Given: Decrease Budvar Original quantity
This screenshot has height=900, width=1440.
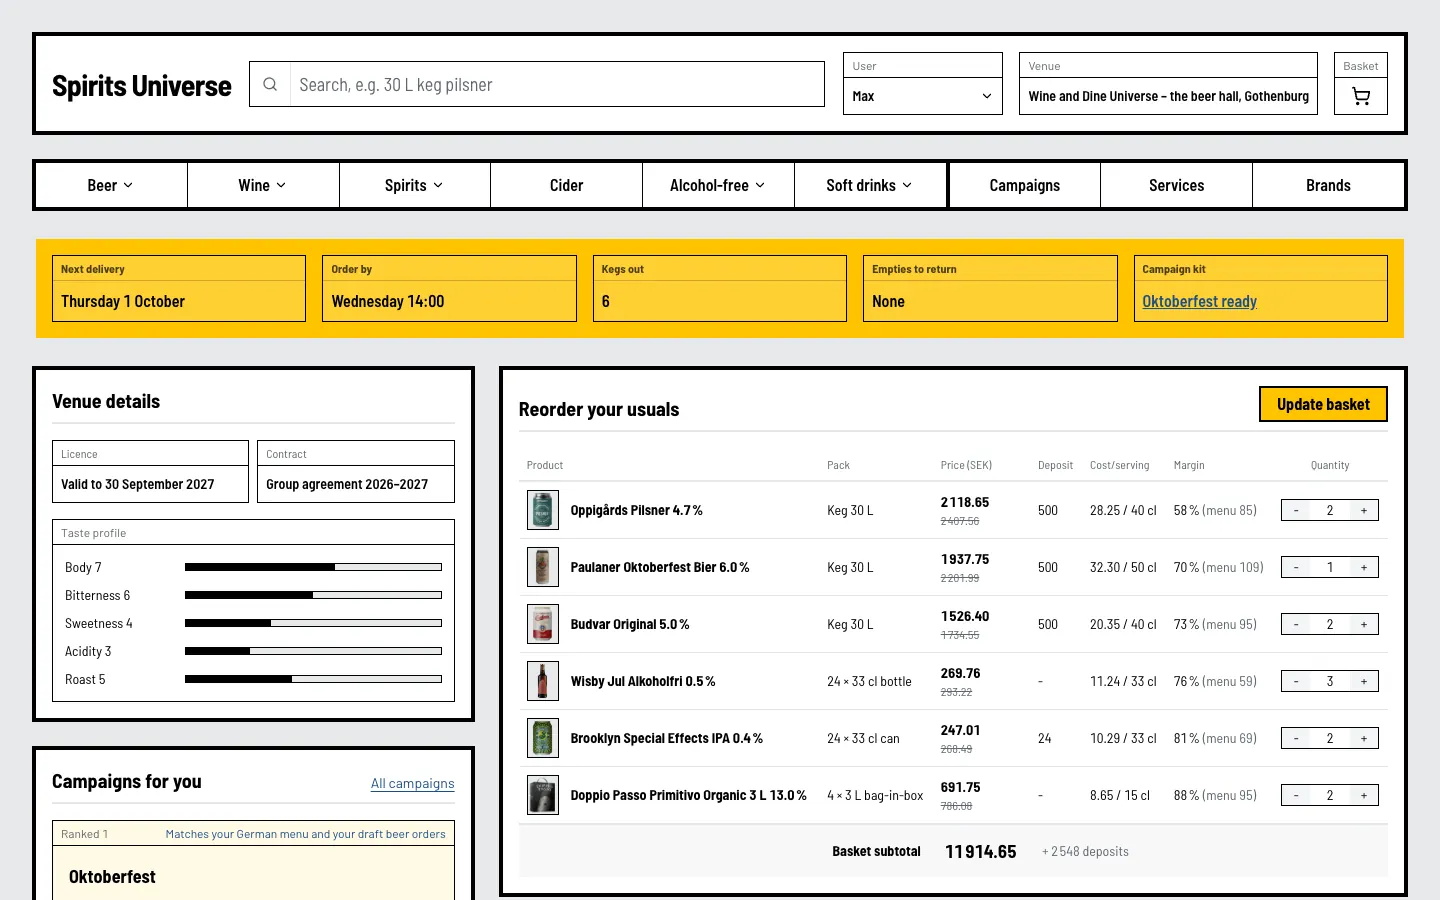Looking at the screenshot, I should (1296, 624).
